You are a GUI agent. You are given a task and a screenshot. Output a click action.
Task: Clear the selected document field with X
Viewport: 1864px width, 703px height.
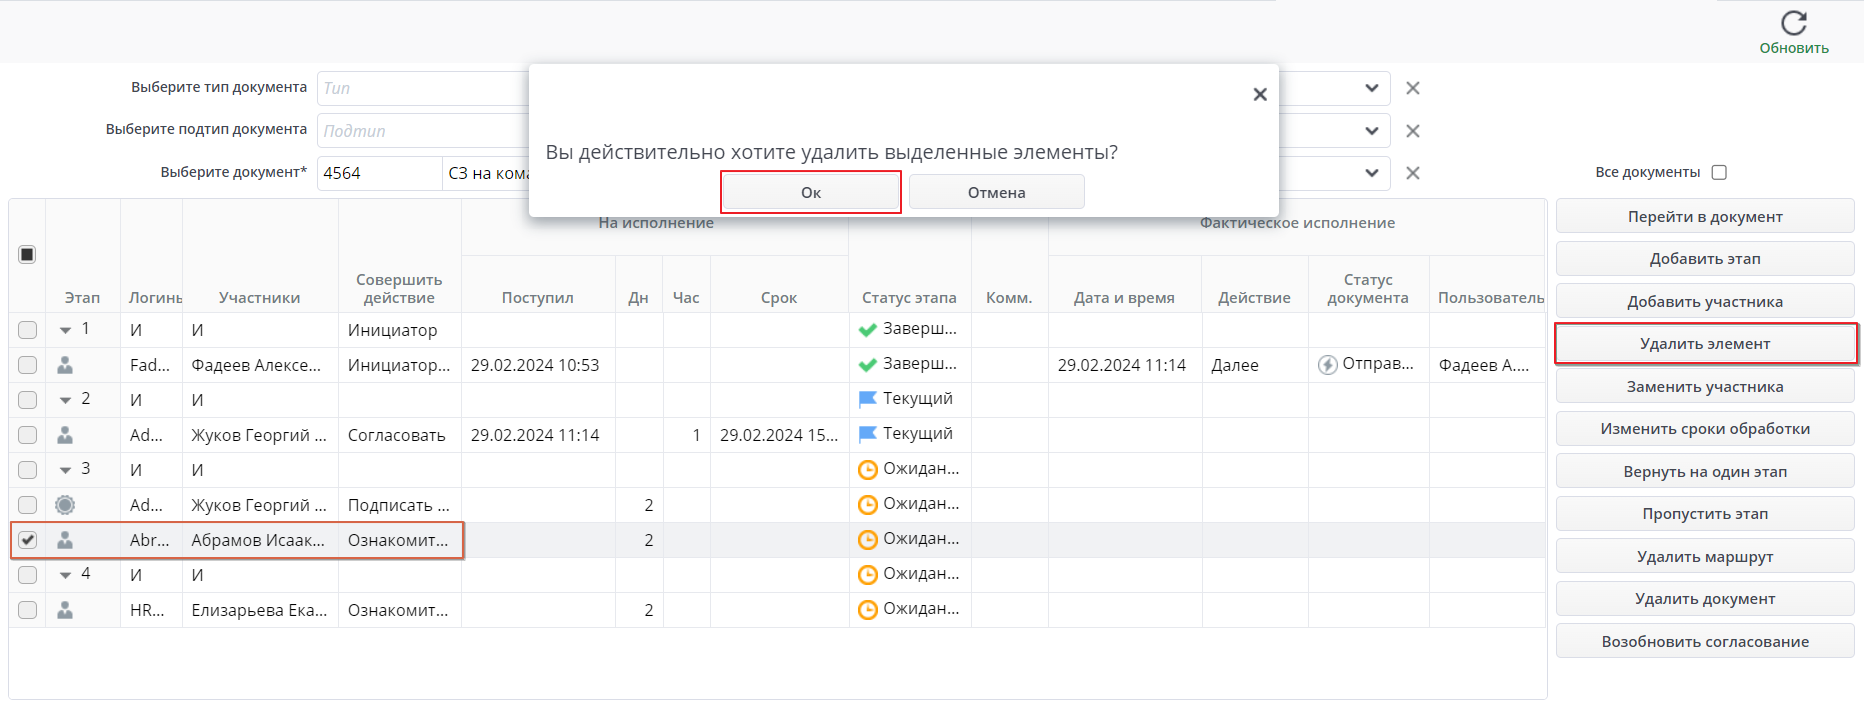1412,173
